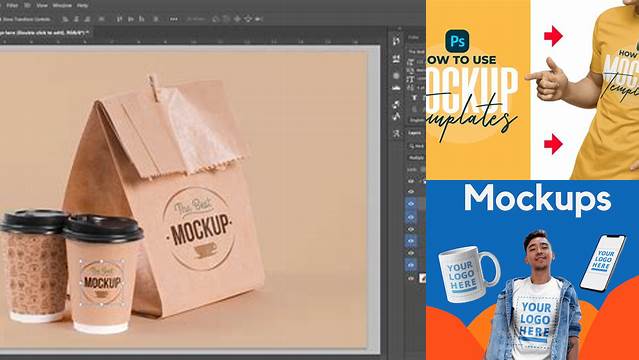
Task: Select the open document tab
Action: [45, 32]
